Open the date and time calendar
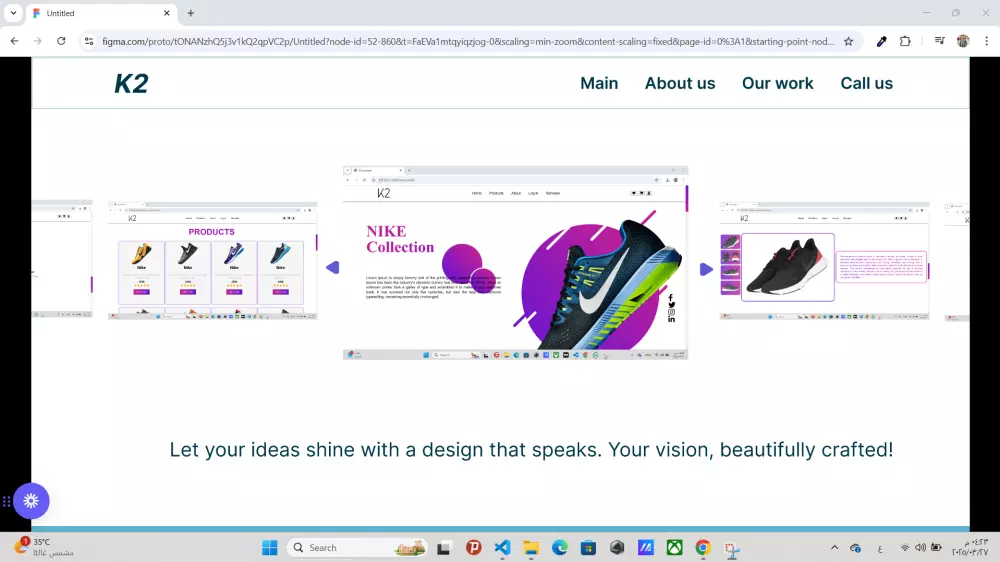1000x562 pixels. 970,547
